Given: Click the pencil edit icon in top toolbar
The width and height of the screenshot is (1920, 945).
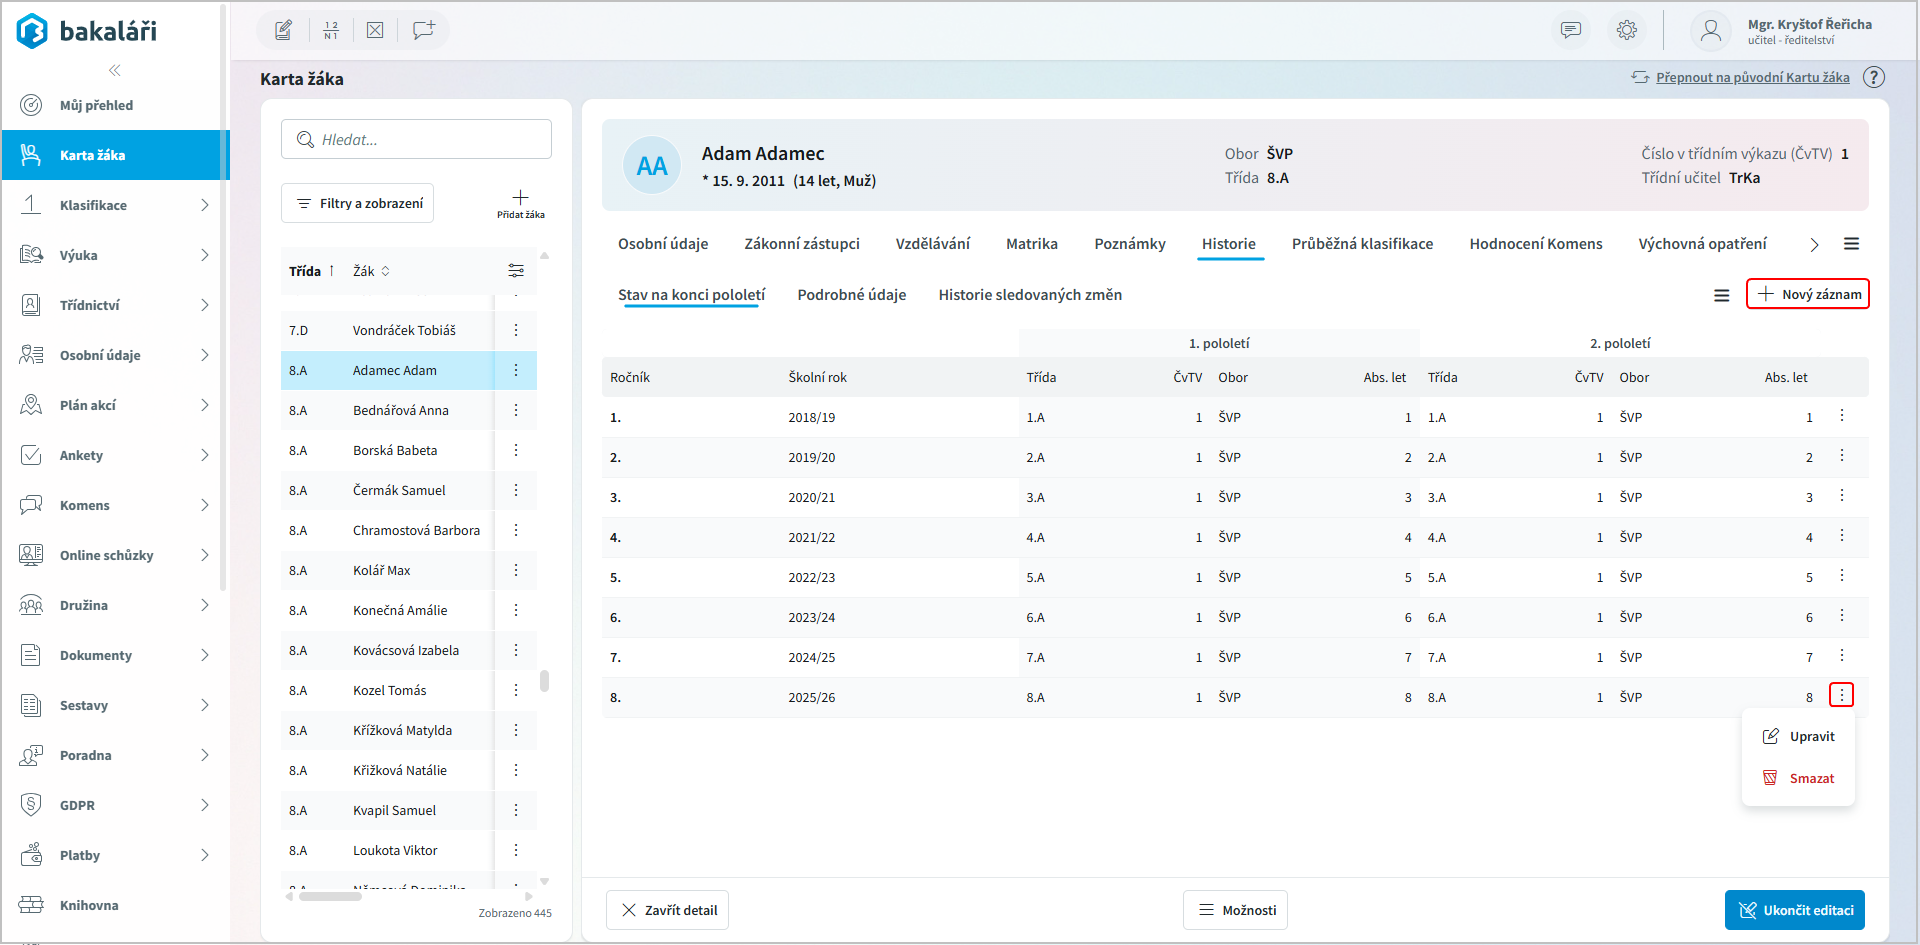Looking at the screenshot, I should pos(284,30).
